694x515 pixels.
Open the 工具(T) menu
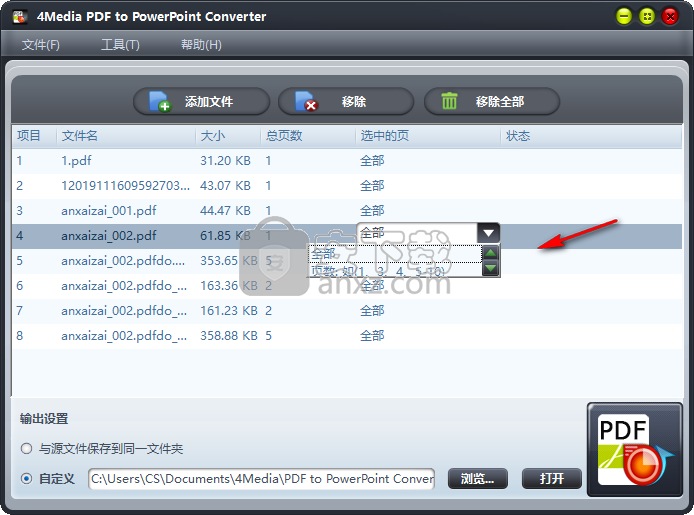[x=120, y=45]
